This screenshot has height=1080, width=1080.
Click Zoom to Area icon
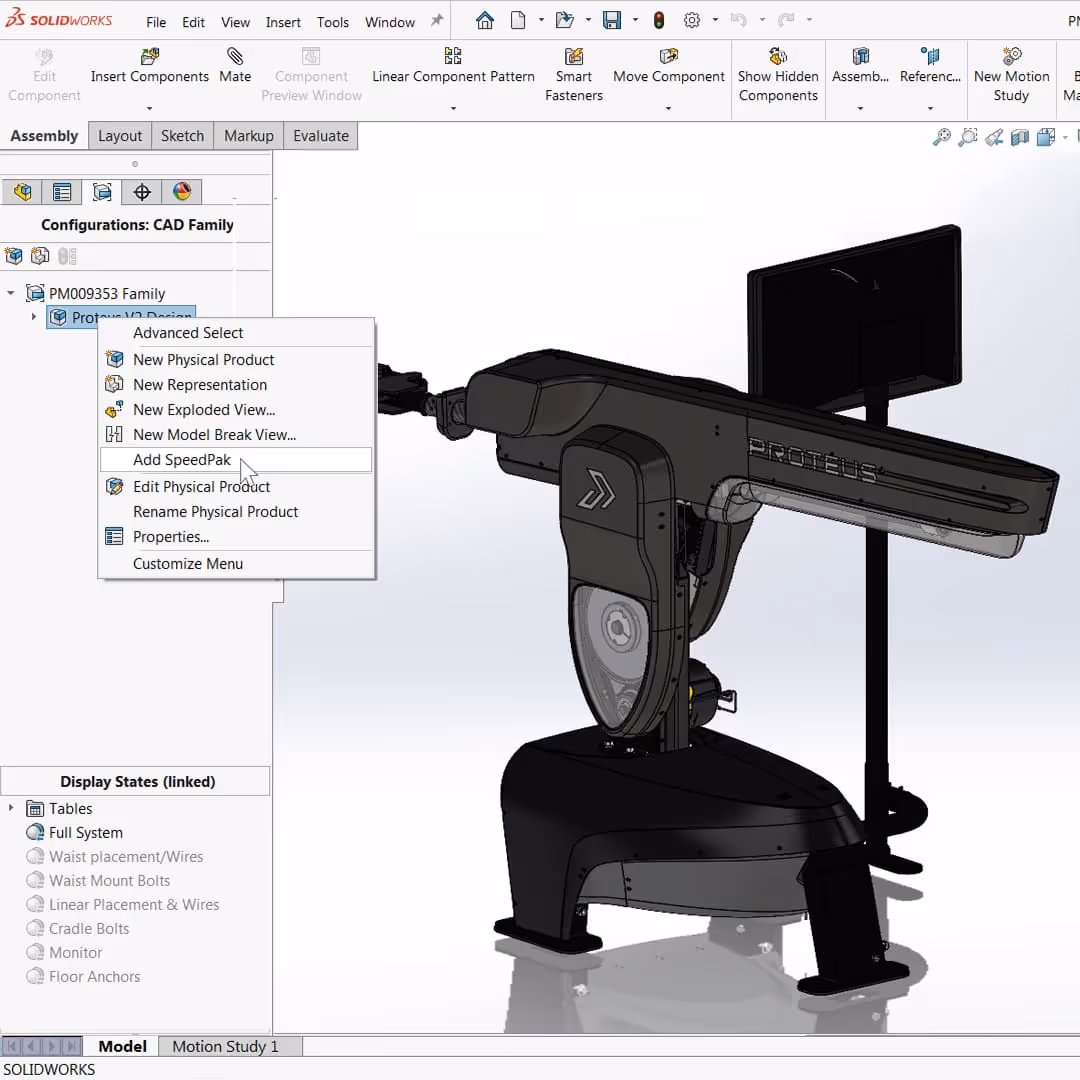click(x=968, y=137)
